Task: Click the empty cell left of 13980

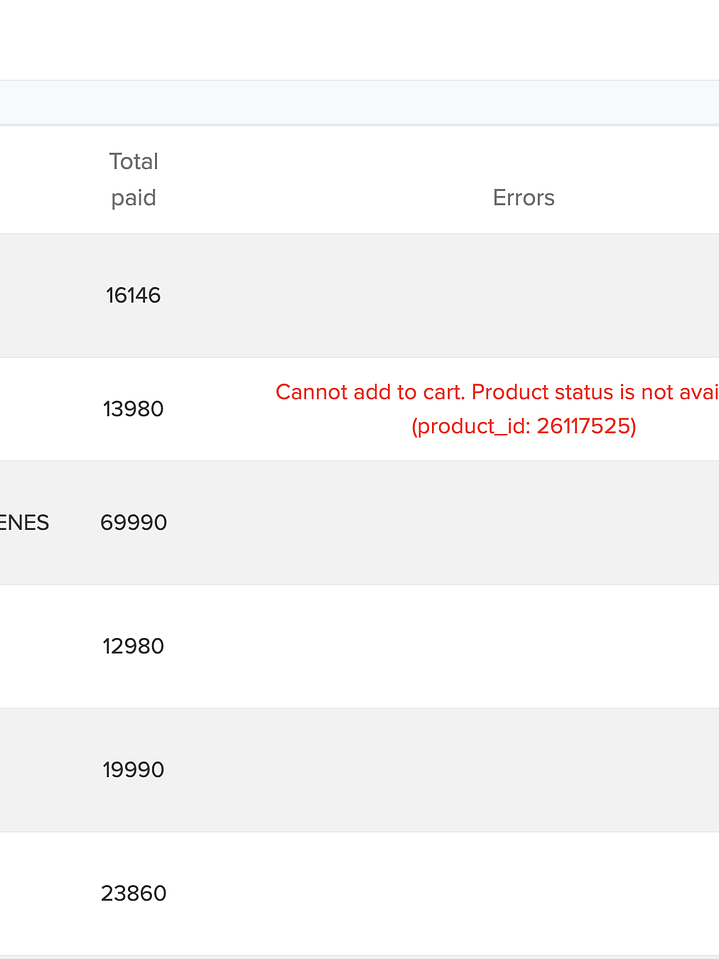Action: 35,409
